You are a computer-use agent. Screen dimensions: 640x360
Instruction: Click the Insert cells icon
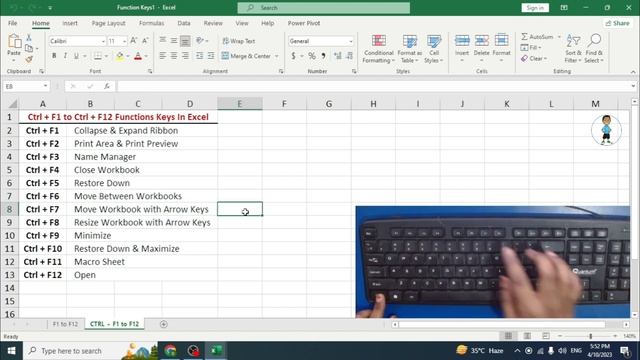462,41
